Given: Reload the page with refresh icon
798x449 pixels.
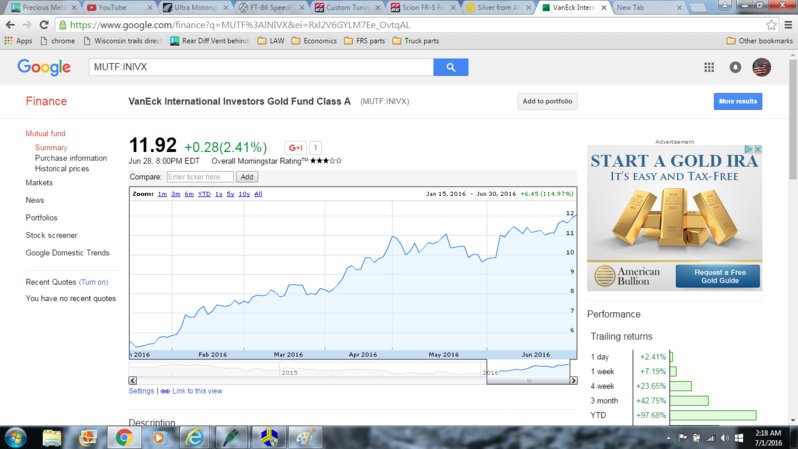Looking at the screenshot, I should click(x=44, y=25).
